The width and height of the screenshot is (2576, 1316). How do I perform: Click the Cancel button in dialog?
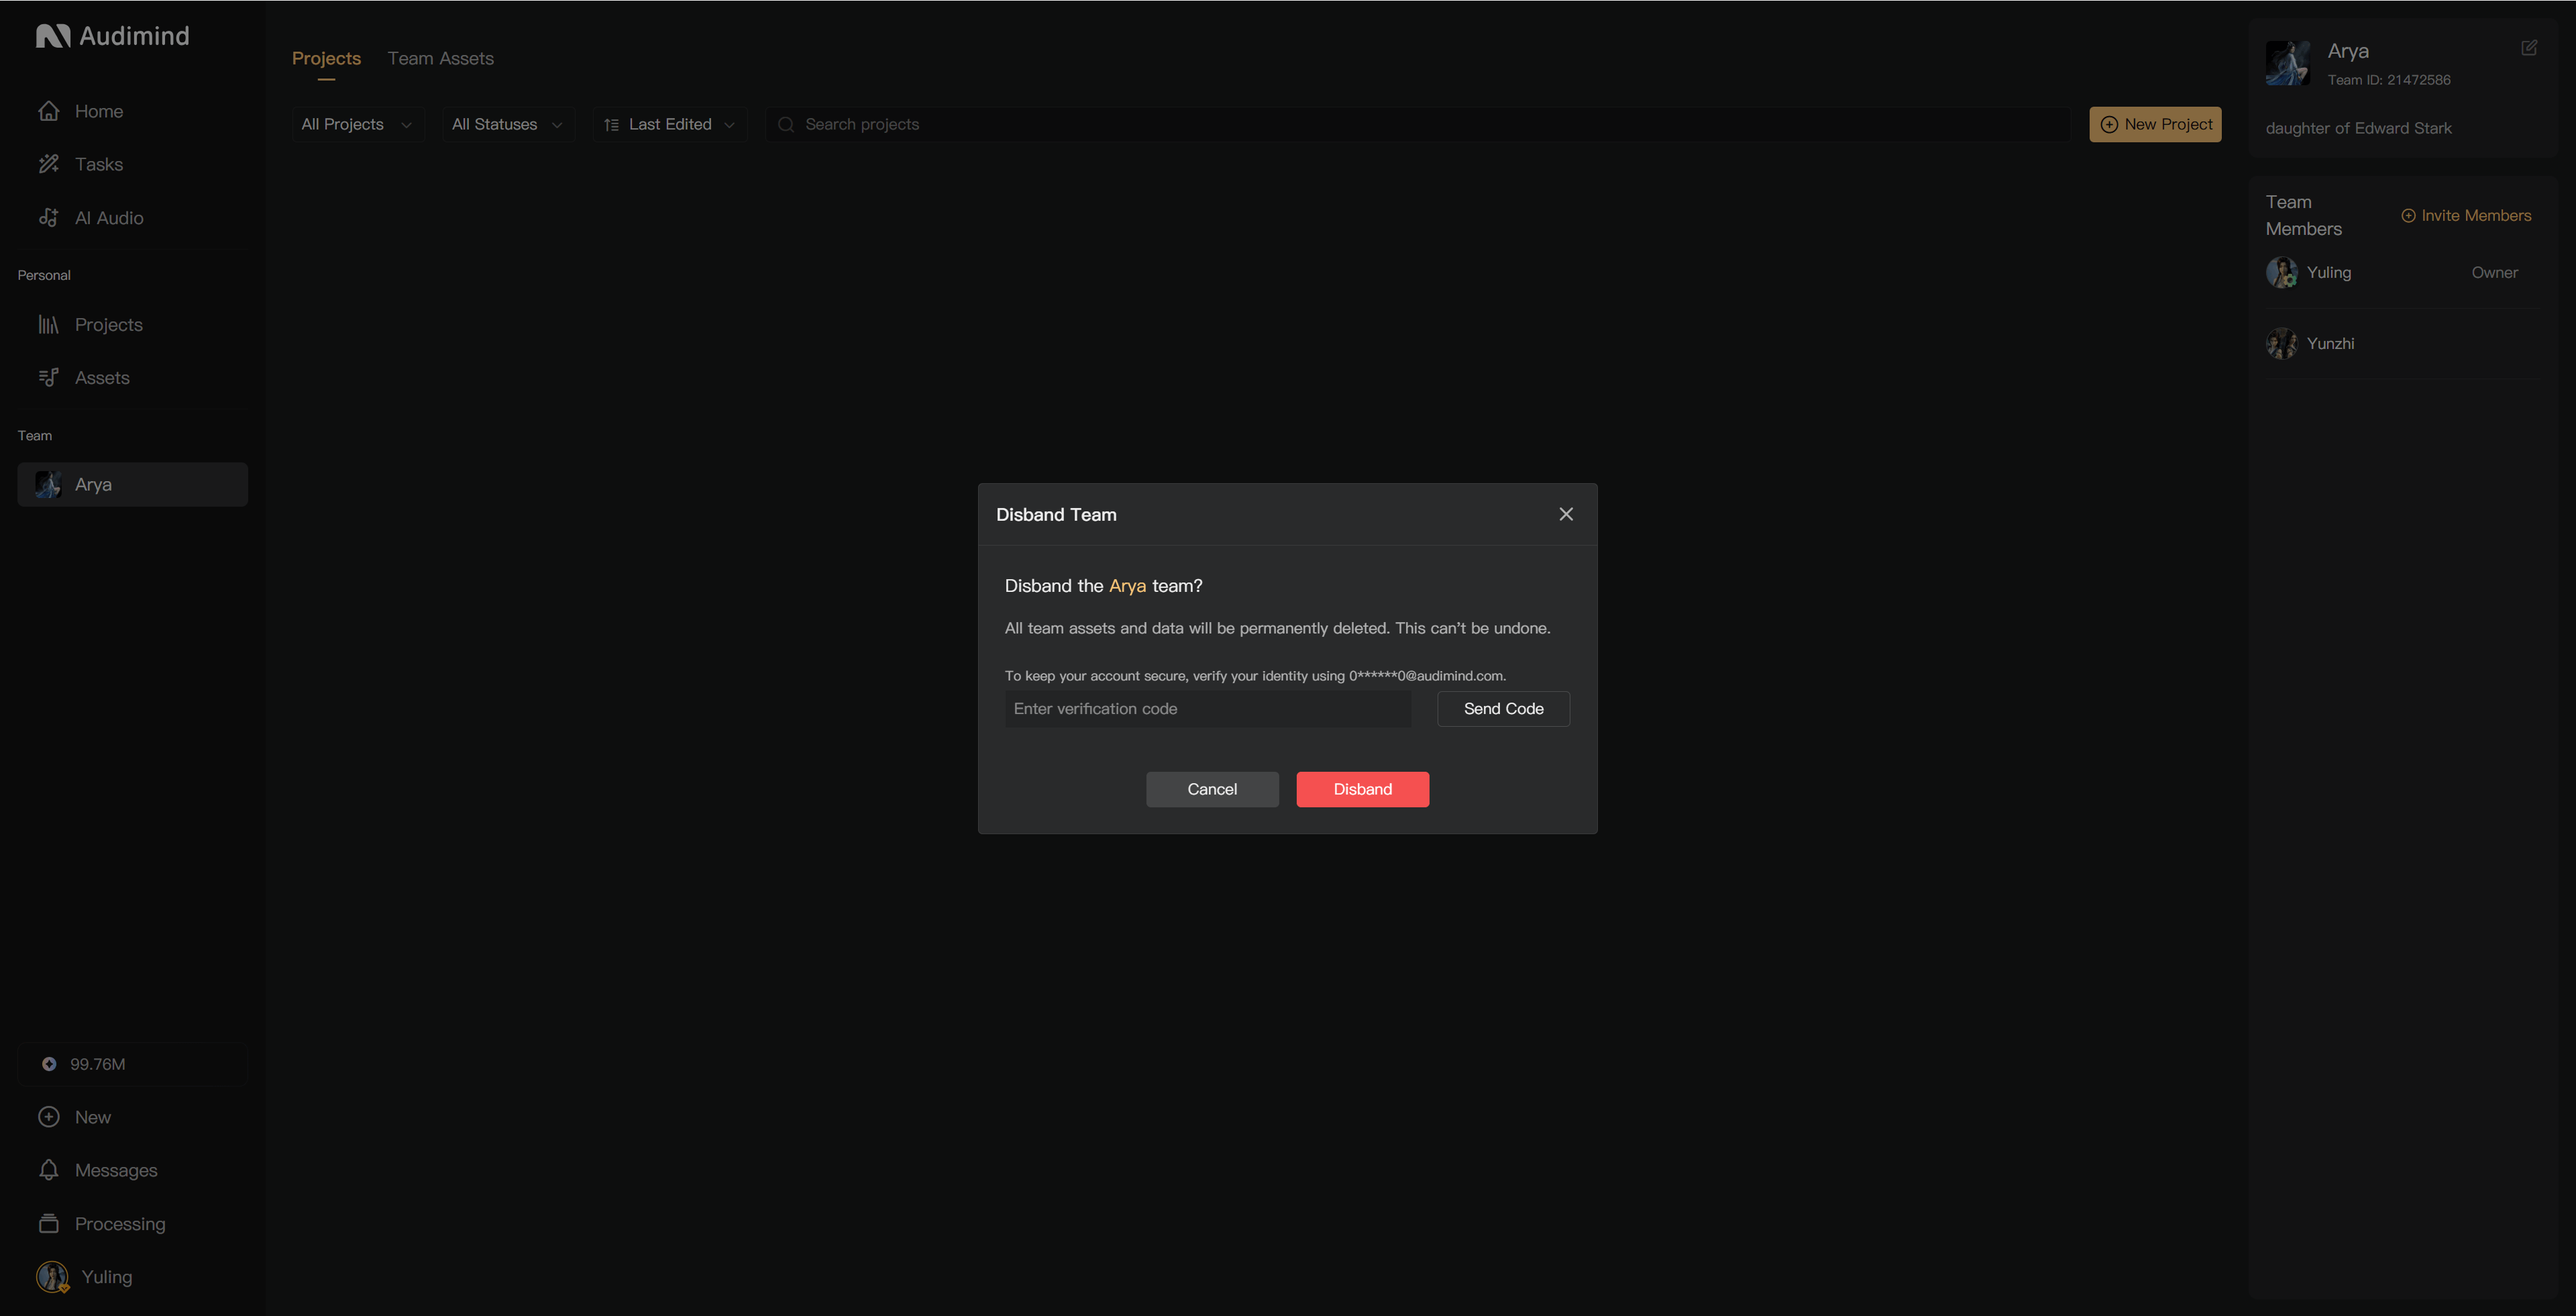[x=1212, y=789]
